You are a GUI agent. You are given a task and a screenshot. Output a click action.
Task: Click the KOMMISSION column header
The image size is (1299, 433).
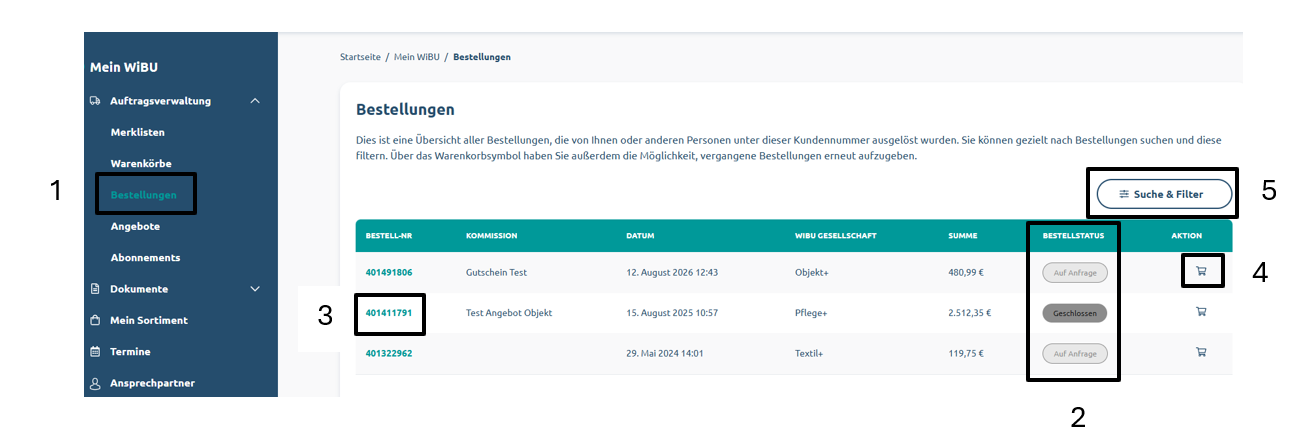[x=492, y=236]
